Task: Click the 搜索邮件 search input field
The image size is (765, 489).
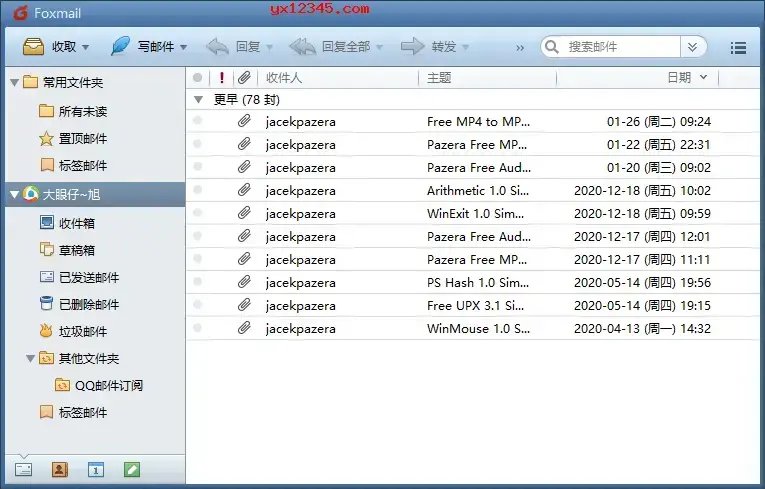Action: click(x=622, y=47)
